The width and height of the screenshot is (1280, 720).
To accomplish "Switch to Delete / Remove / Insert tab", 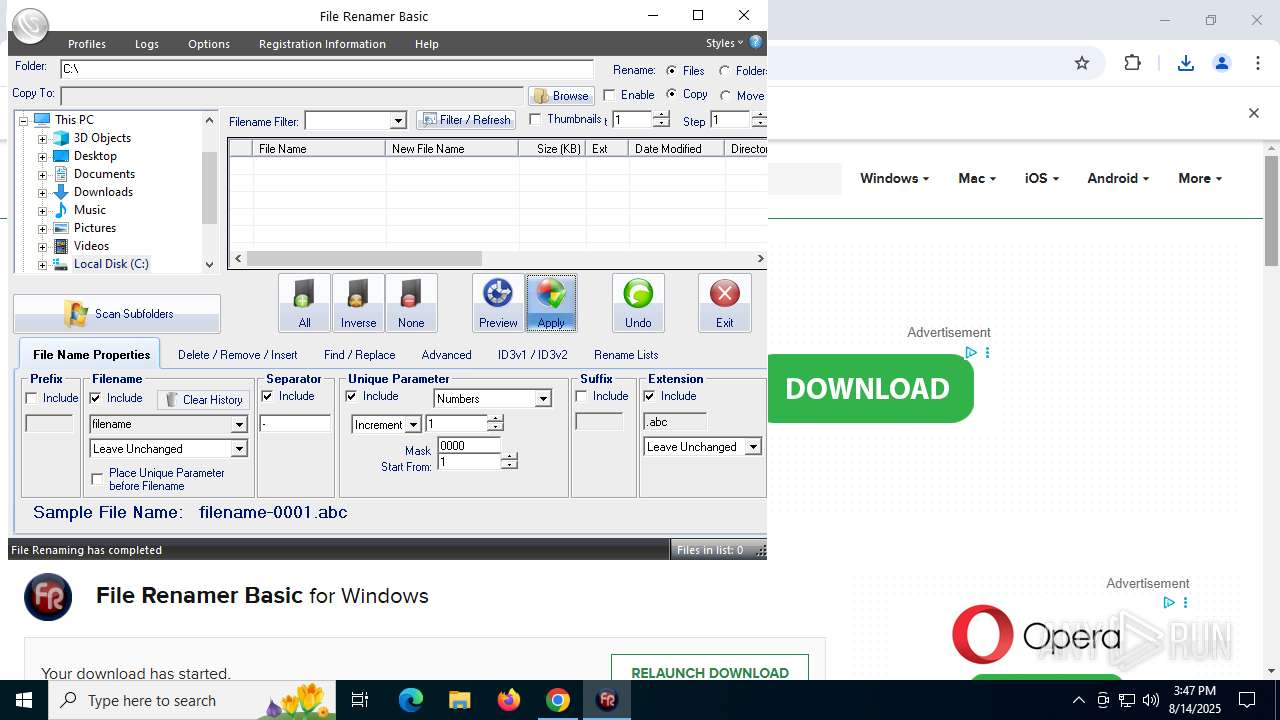I will pos(237,355).
